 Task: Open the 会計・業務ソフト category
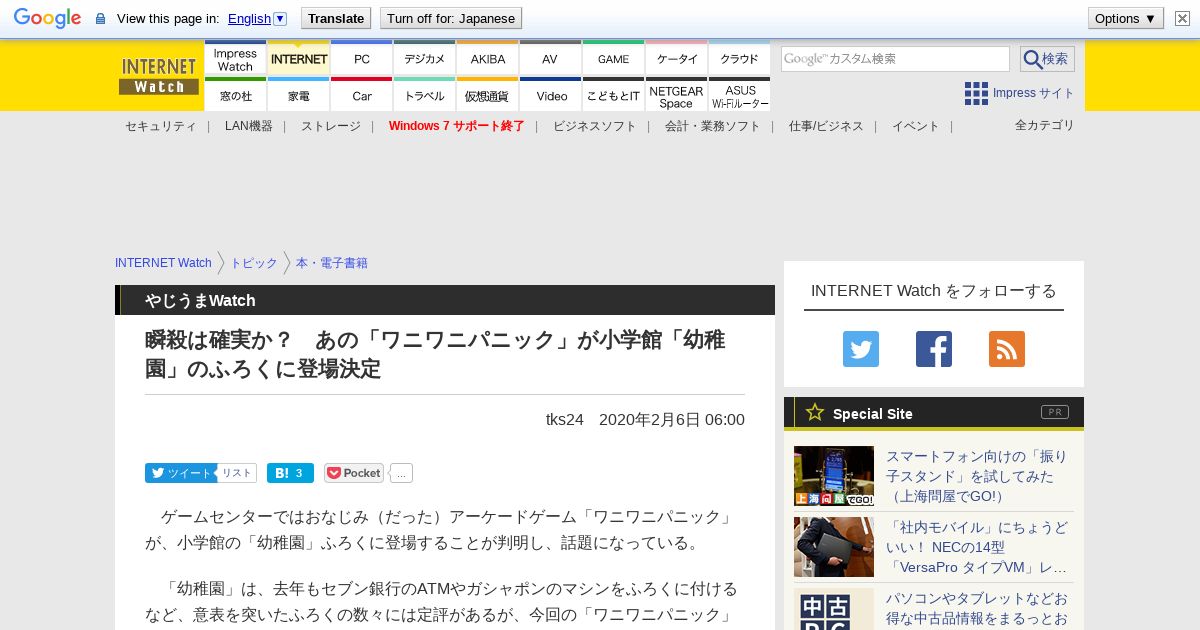click(x=712, y=126)
